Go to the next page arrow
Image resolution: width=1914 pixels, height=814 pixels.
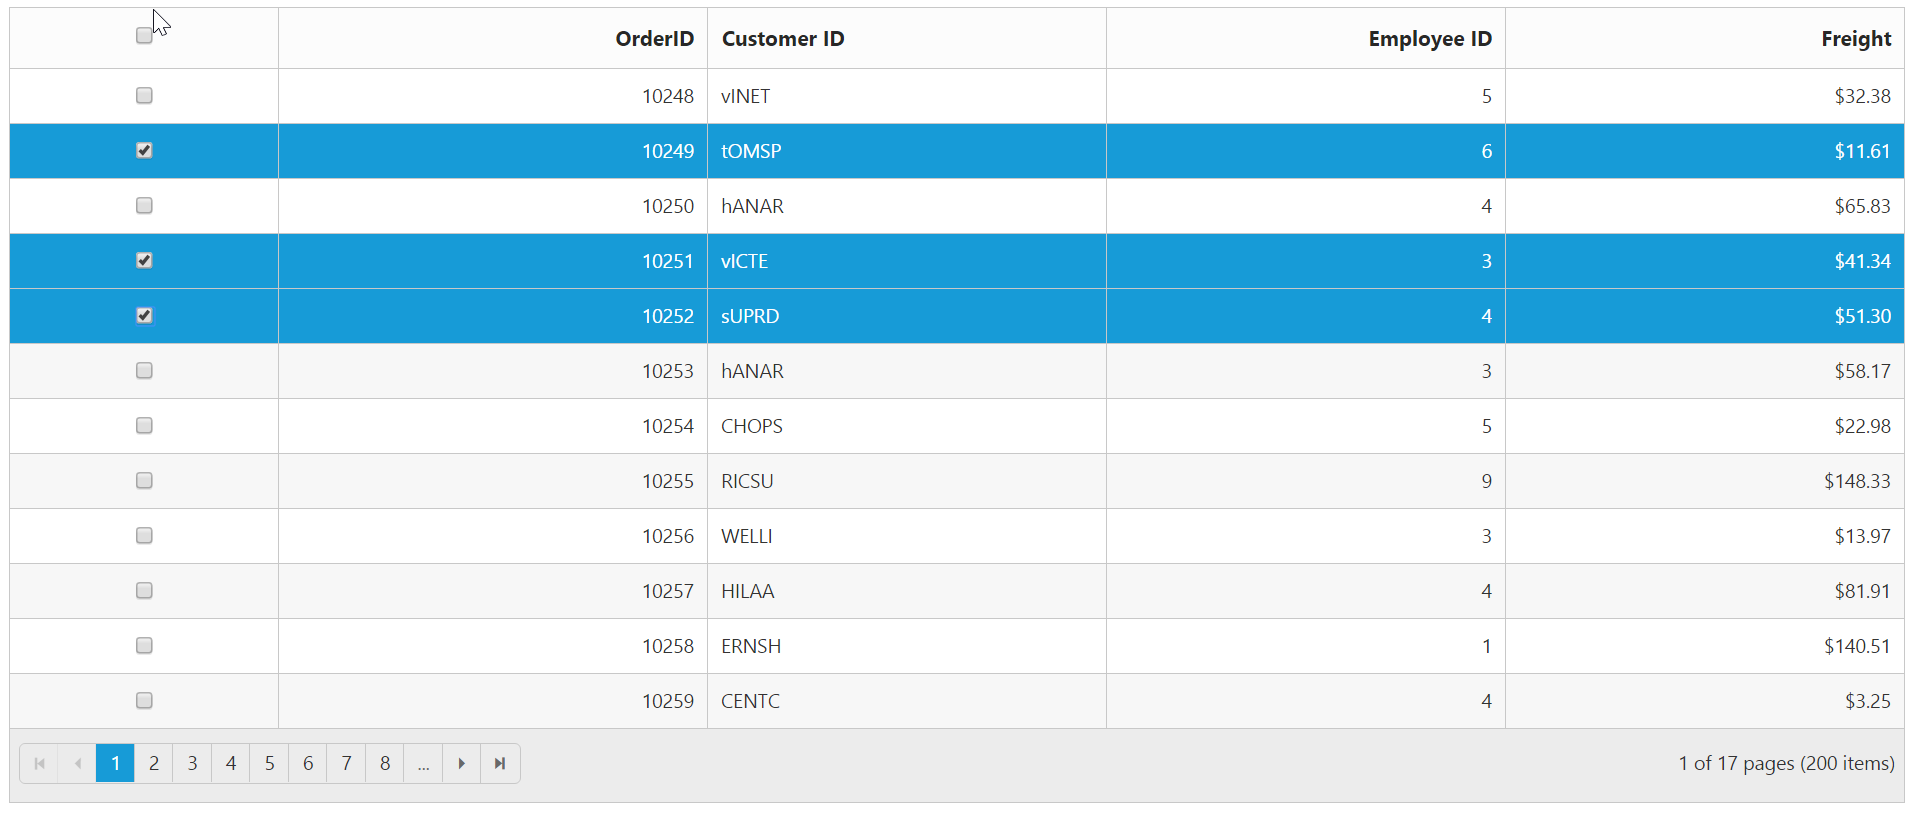tap(461, 764)
